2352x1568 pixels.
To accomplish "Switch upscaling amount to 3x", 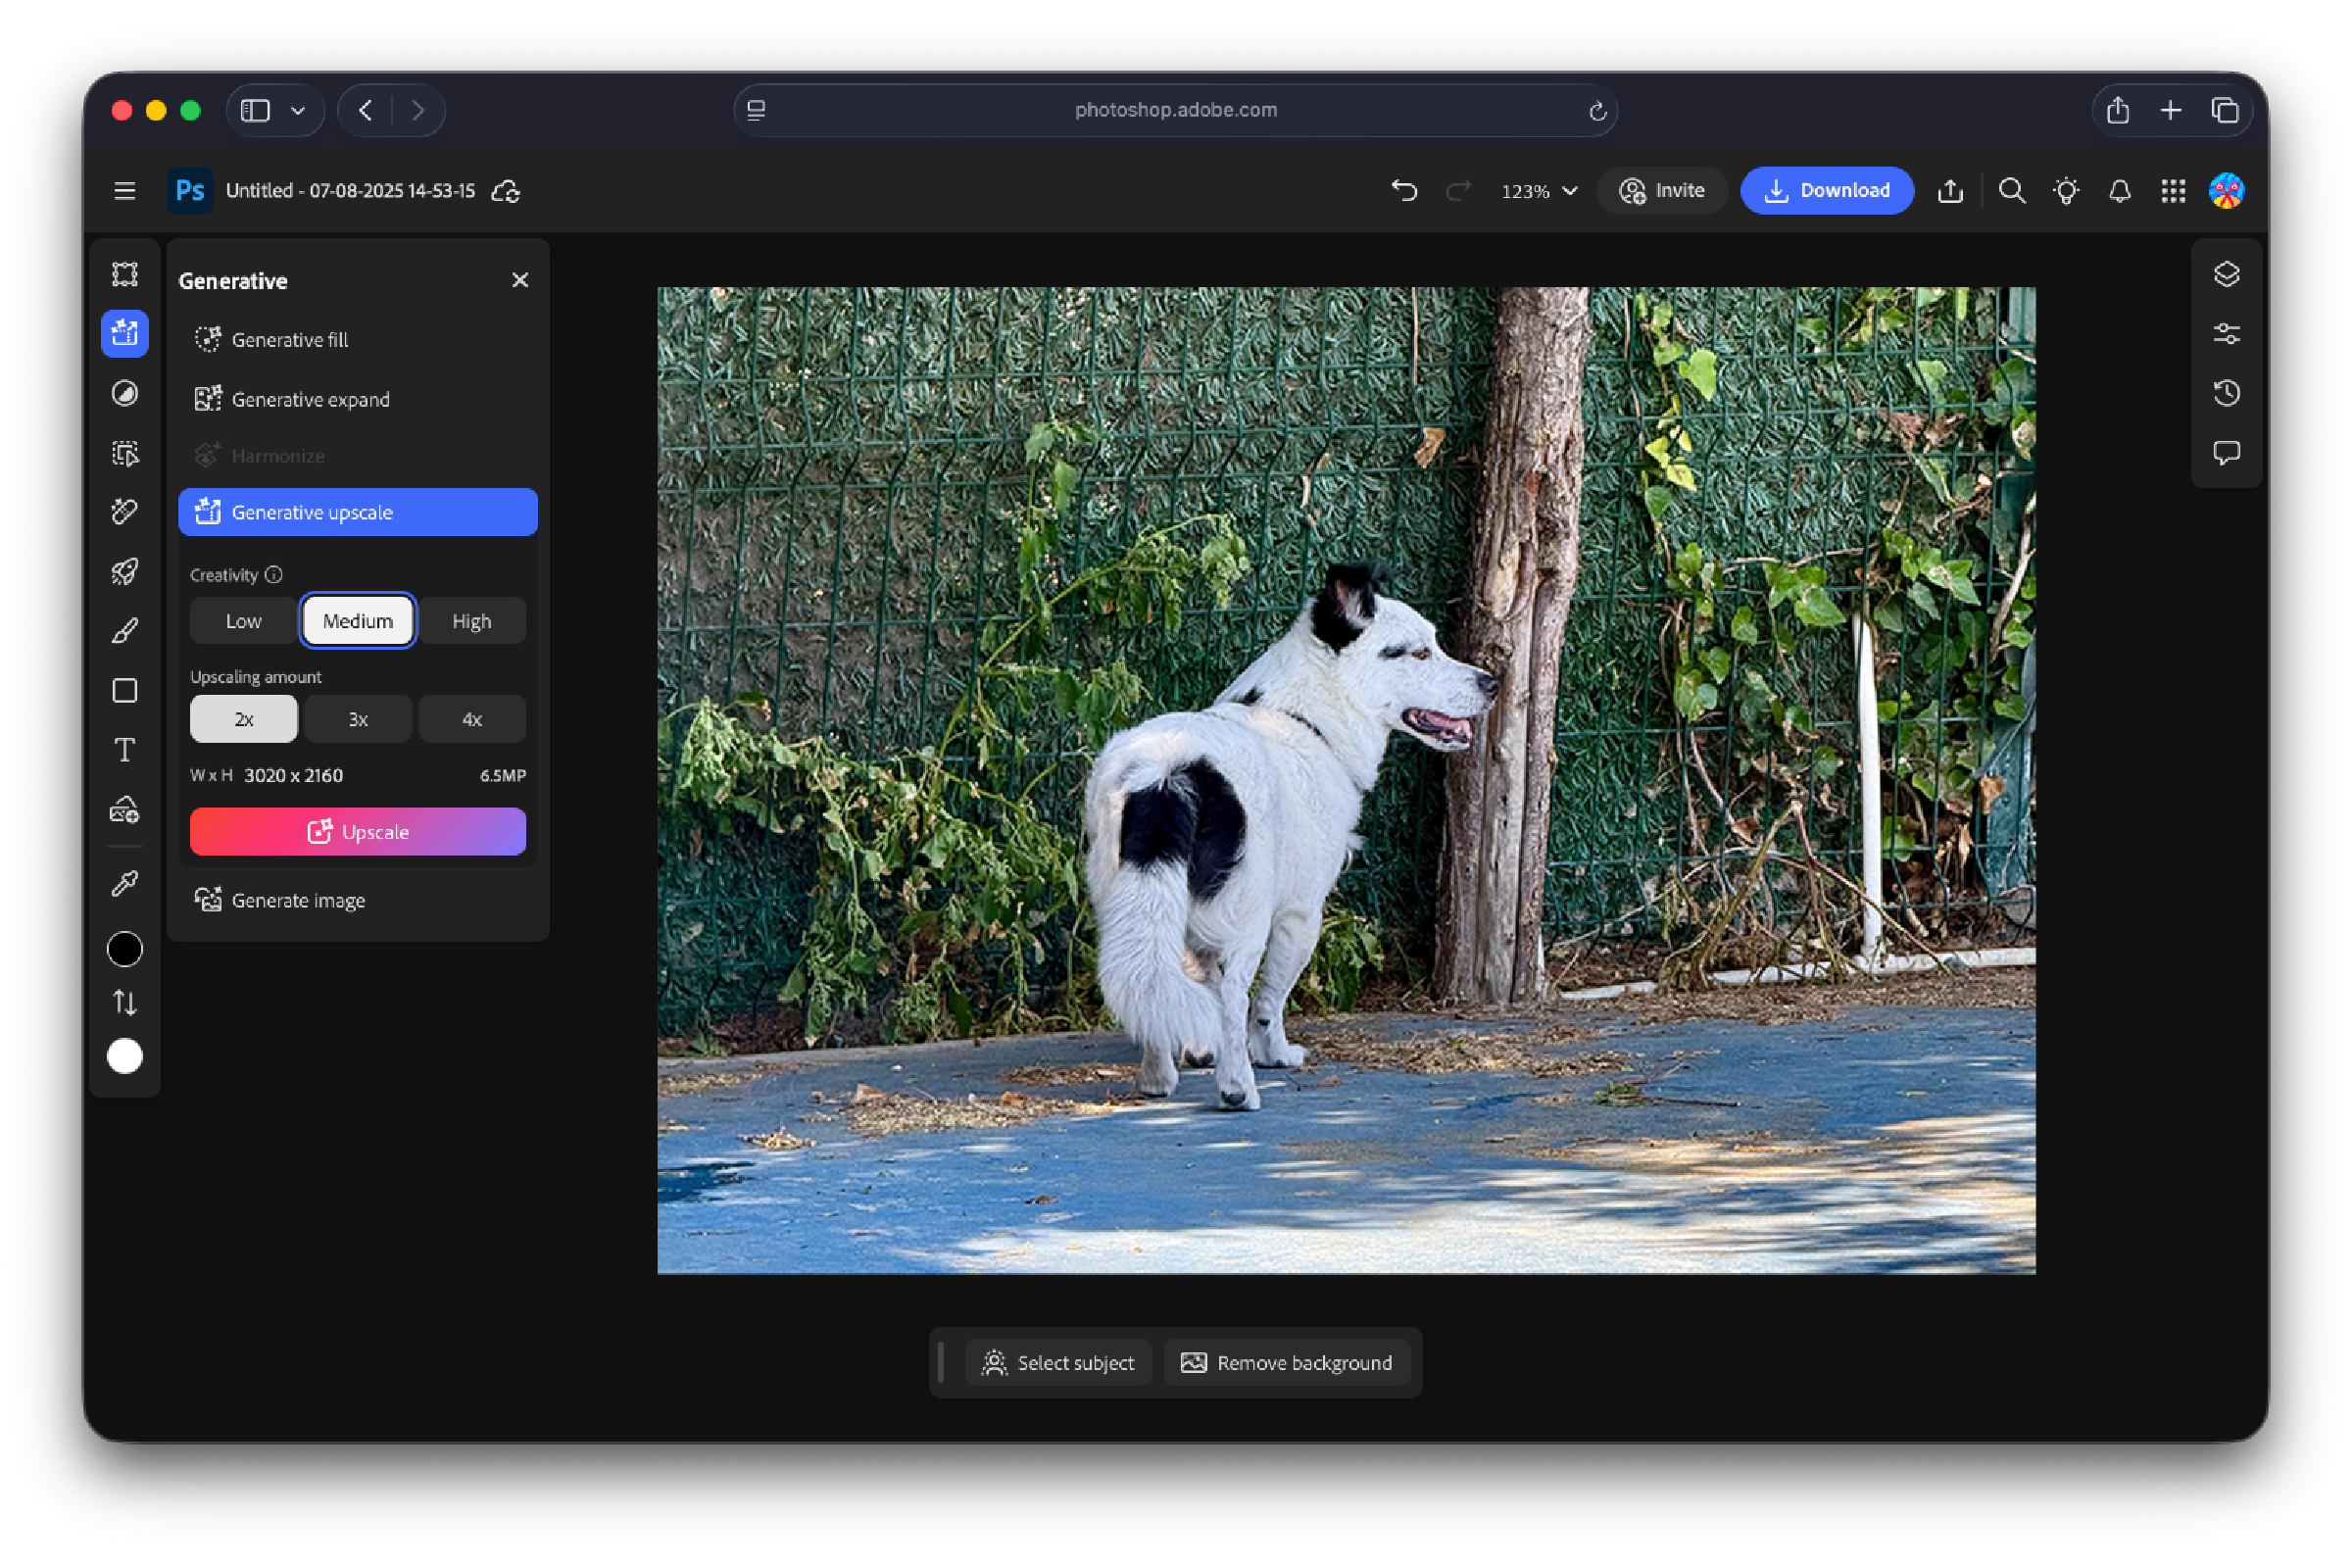I will tap(357, 718).
